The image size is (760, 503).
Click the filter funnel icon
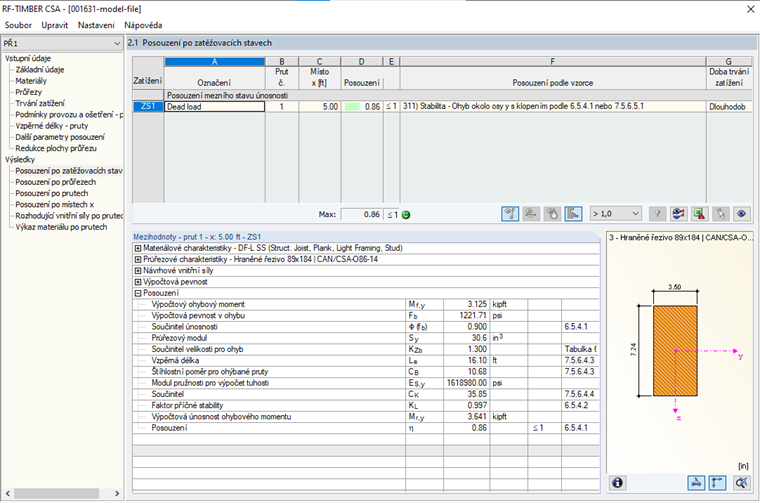click(x=657, y=214)
